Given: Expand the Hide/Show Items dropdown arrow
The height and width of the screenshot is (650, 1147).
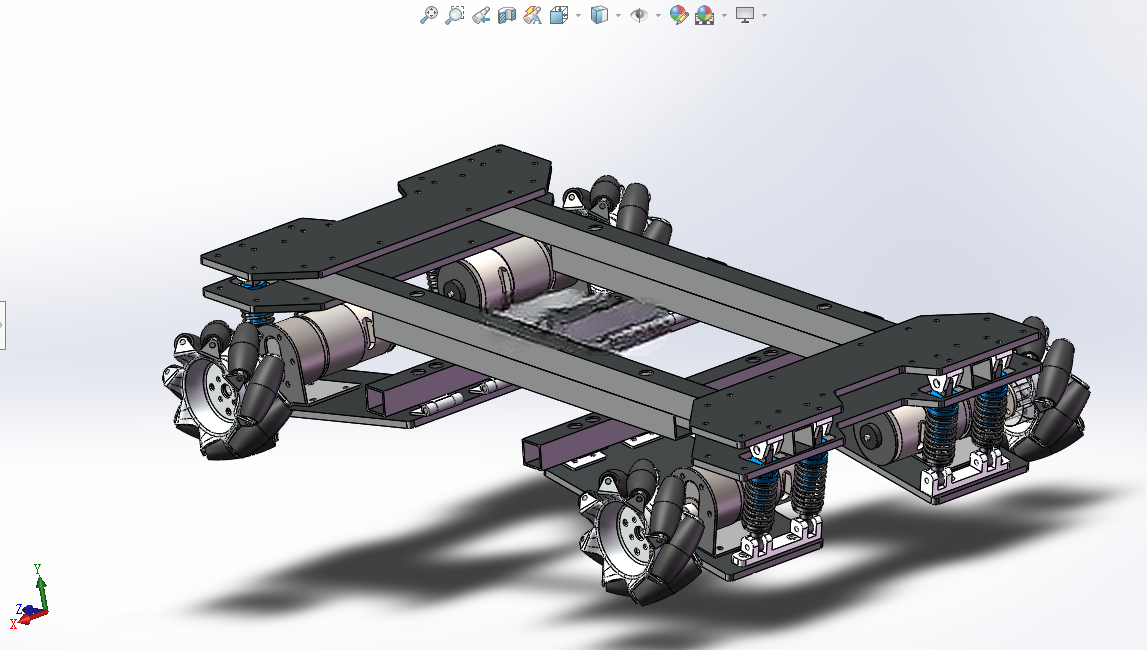Looking at the screenshot, I should [658, 15].
